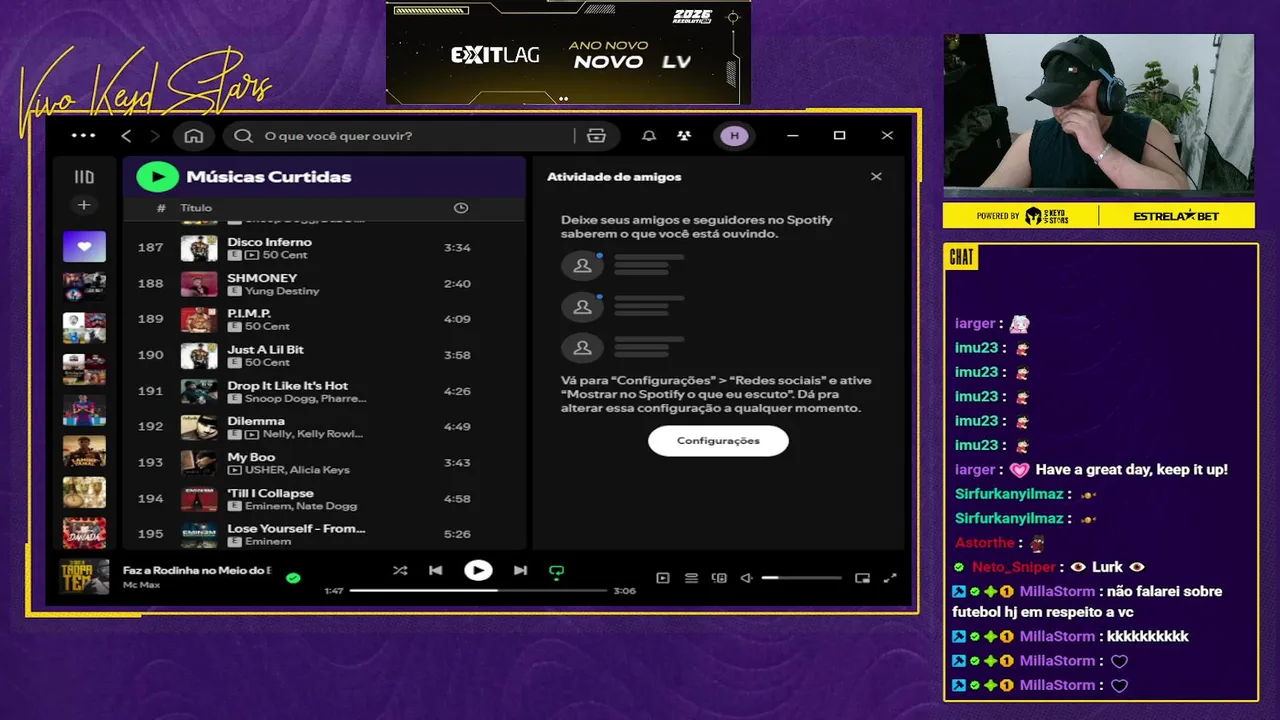This screenshot has width=1280, height=720.
Task: Open artist link 'USHER, Alicia Keys'
Action: tap(297, 470)
